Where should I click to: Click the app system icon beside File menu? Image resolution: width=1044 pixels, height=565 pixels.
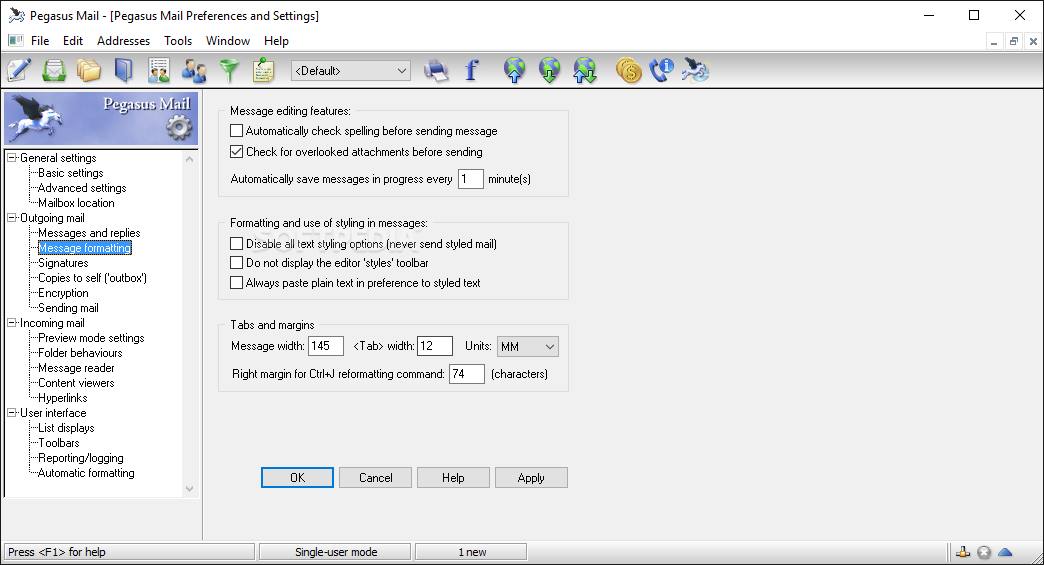click(x=15, y=41)
